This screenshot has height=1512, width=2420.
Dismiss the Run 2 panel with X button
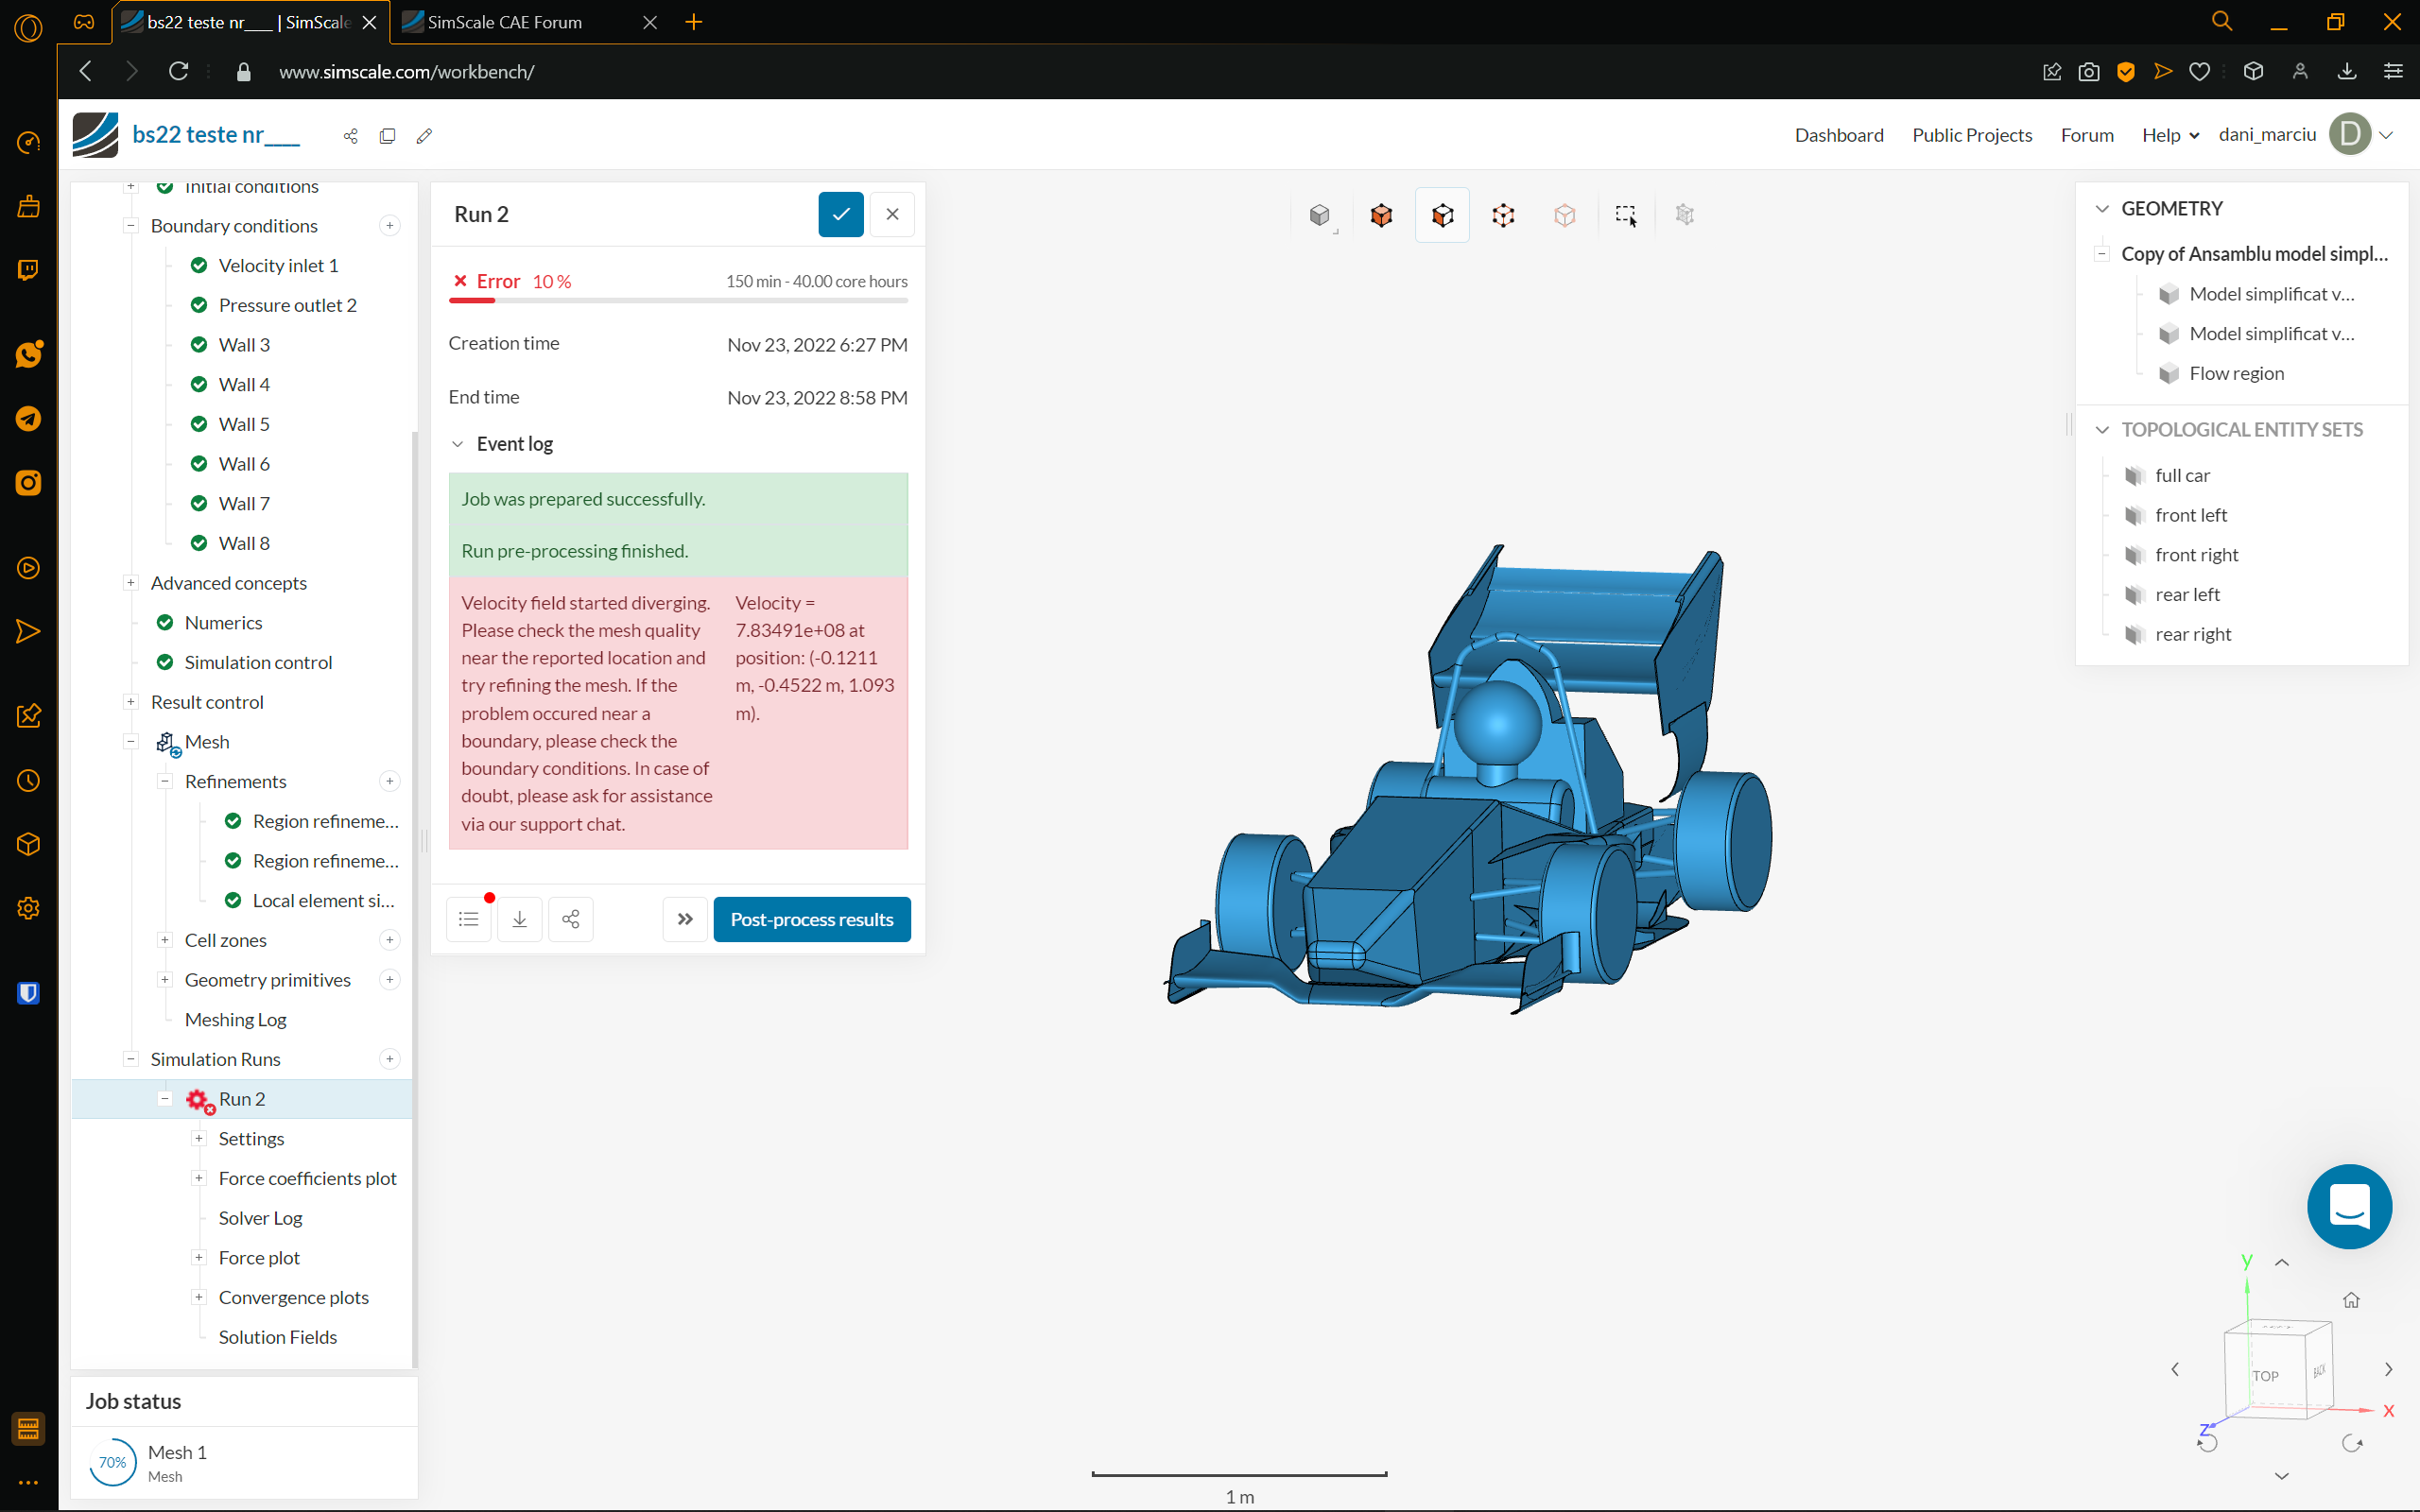coord(892,214)
